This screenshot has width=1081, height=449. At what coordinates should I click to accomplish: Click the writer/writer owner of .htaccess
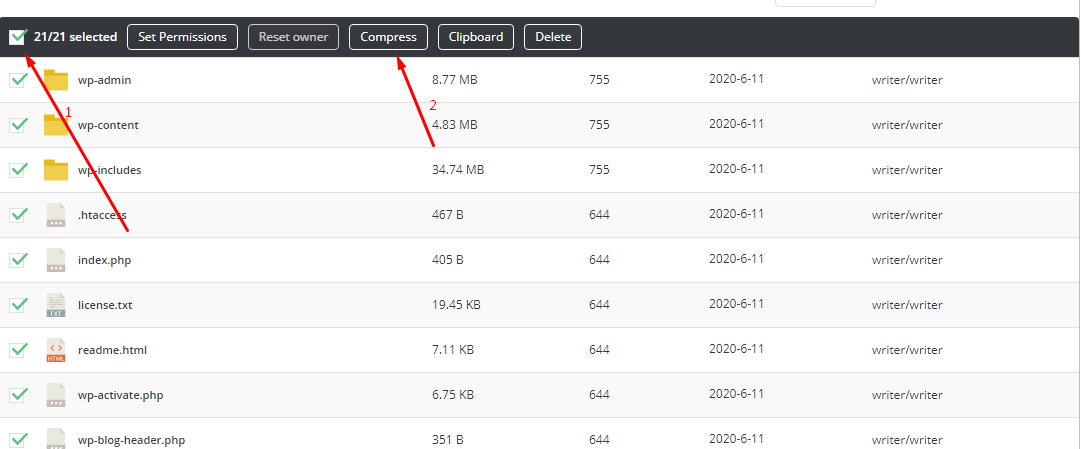coord(907,215)
